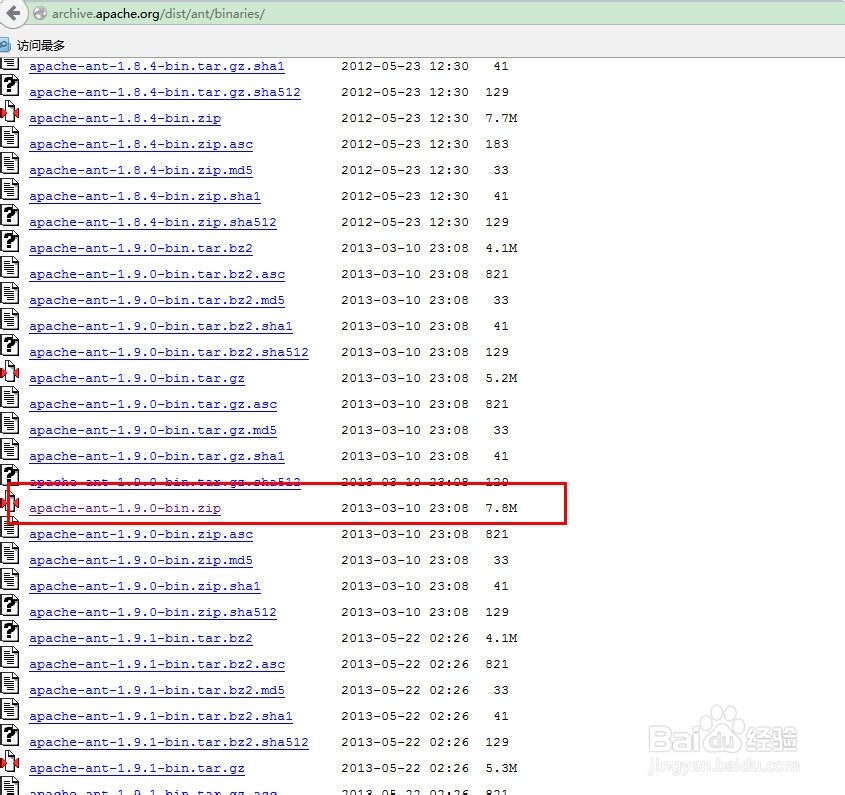Download apache-ant-1.9.1-bin.tar.bz2 link
The width and height of the screenshot is (845, 795).
pyautogui.click(x=141, y=638)
